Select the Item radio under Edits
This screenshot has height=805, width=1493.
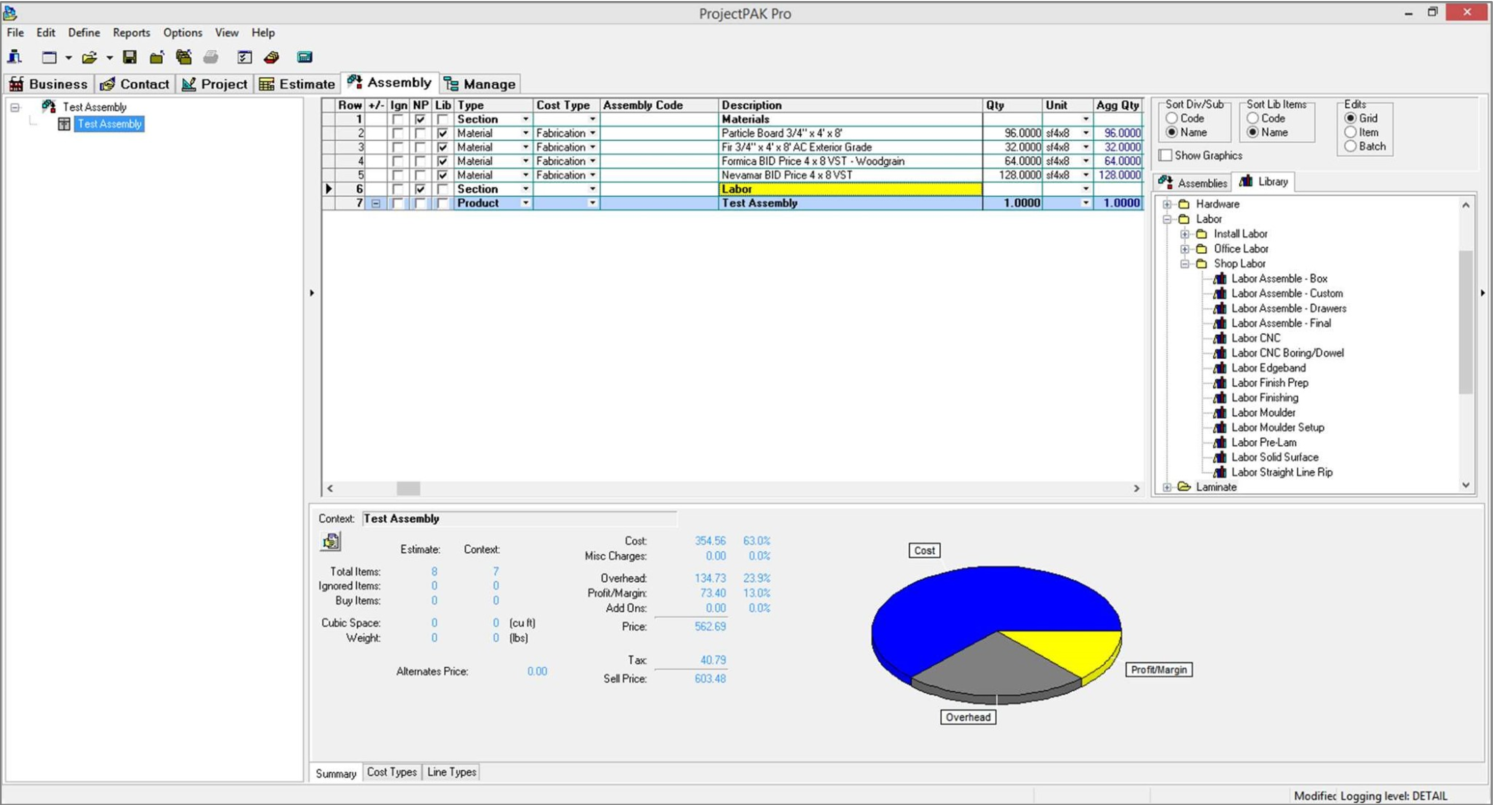tap(1351, 132)
